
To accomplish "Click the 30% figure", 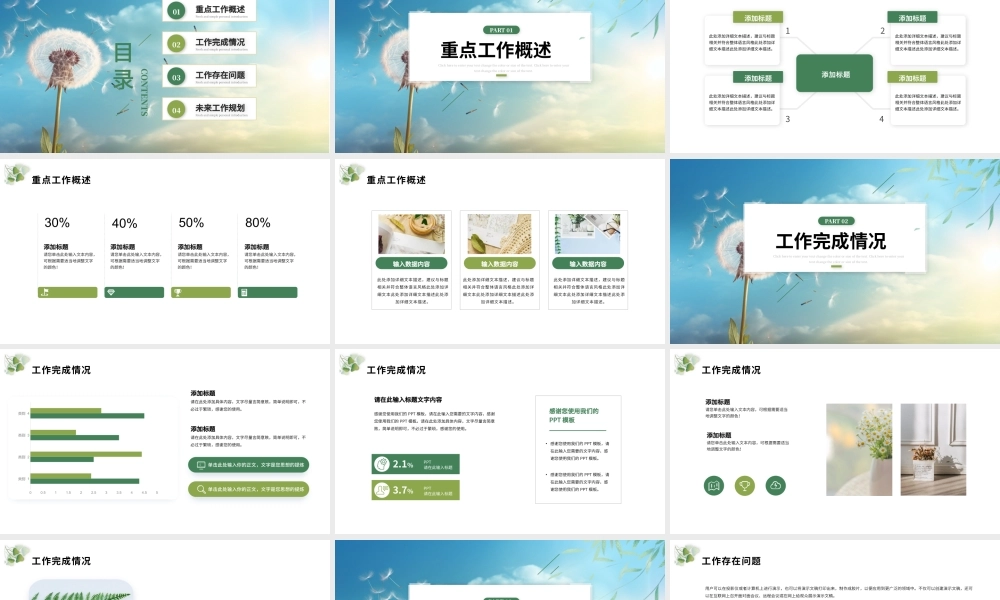I will tap(57, 223).
